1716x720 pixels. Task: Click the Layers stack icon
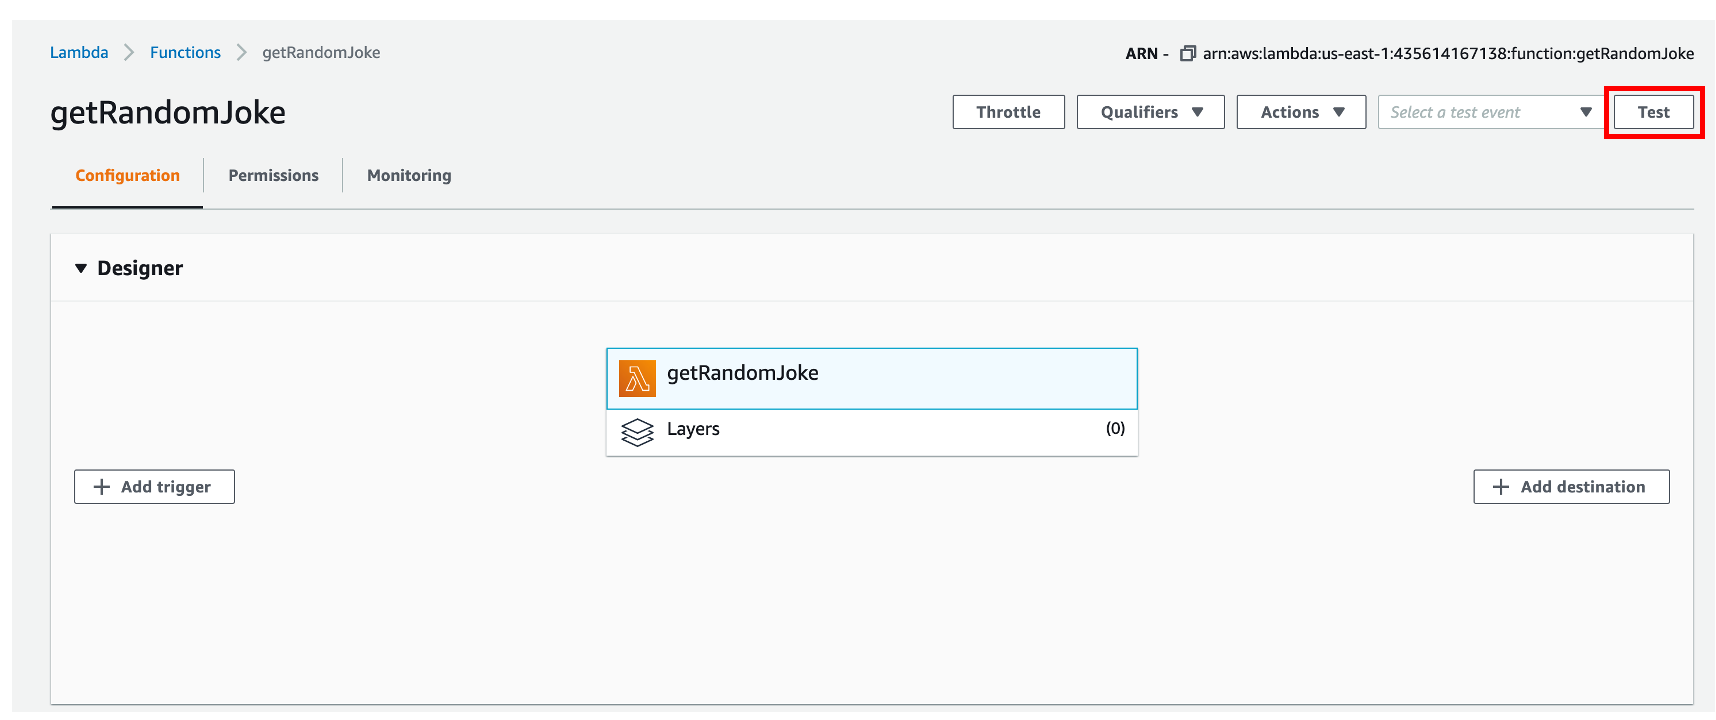(x=637, y=432)
